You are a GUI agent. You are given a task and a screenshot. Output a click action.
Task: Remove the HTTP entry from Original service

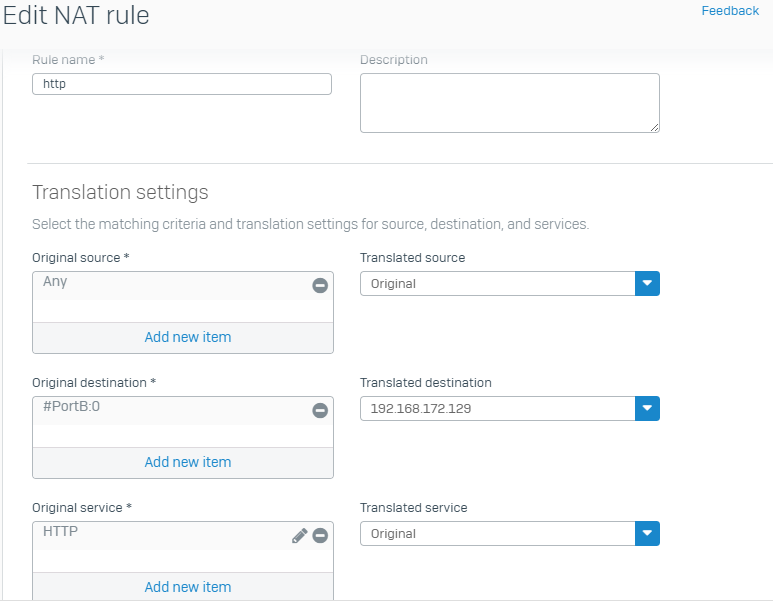320,535
